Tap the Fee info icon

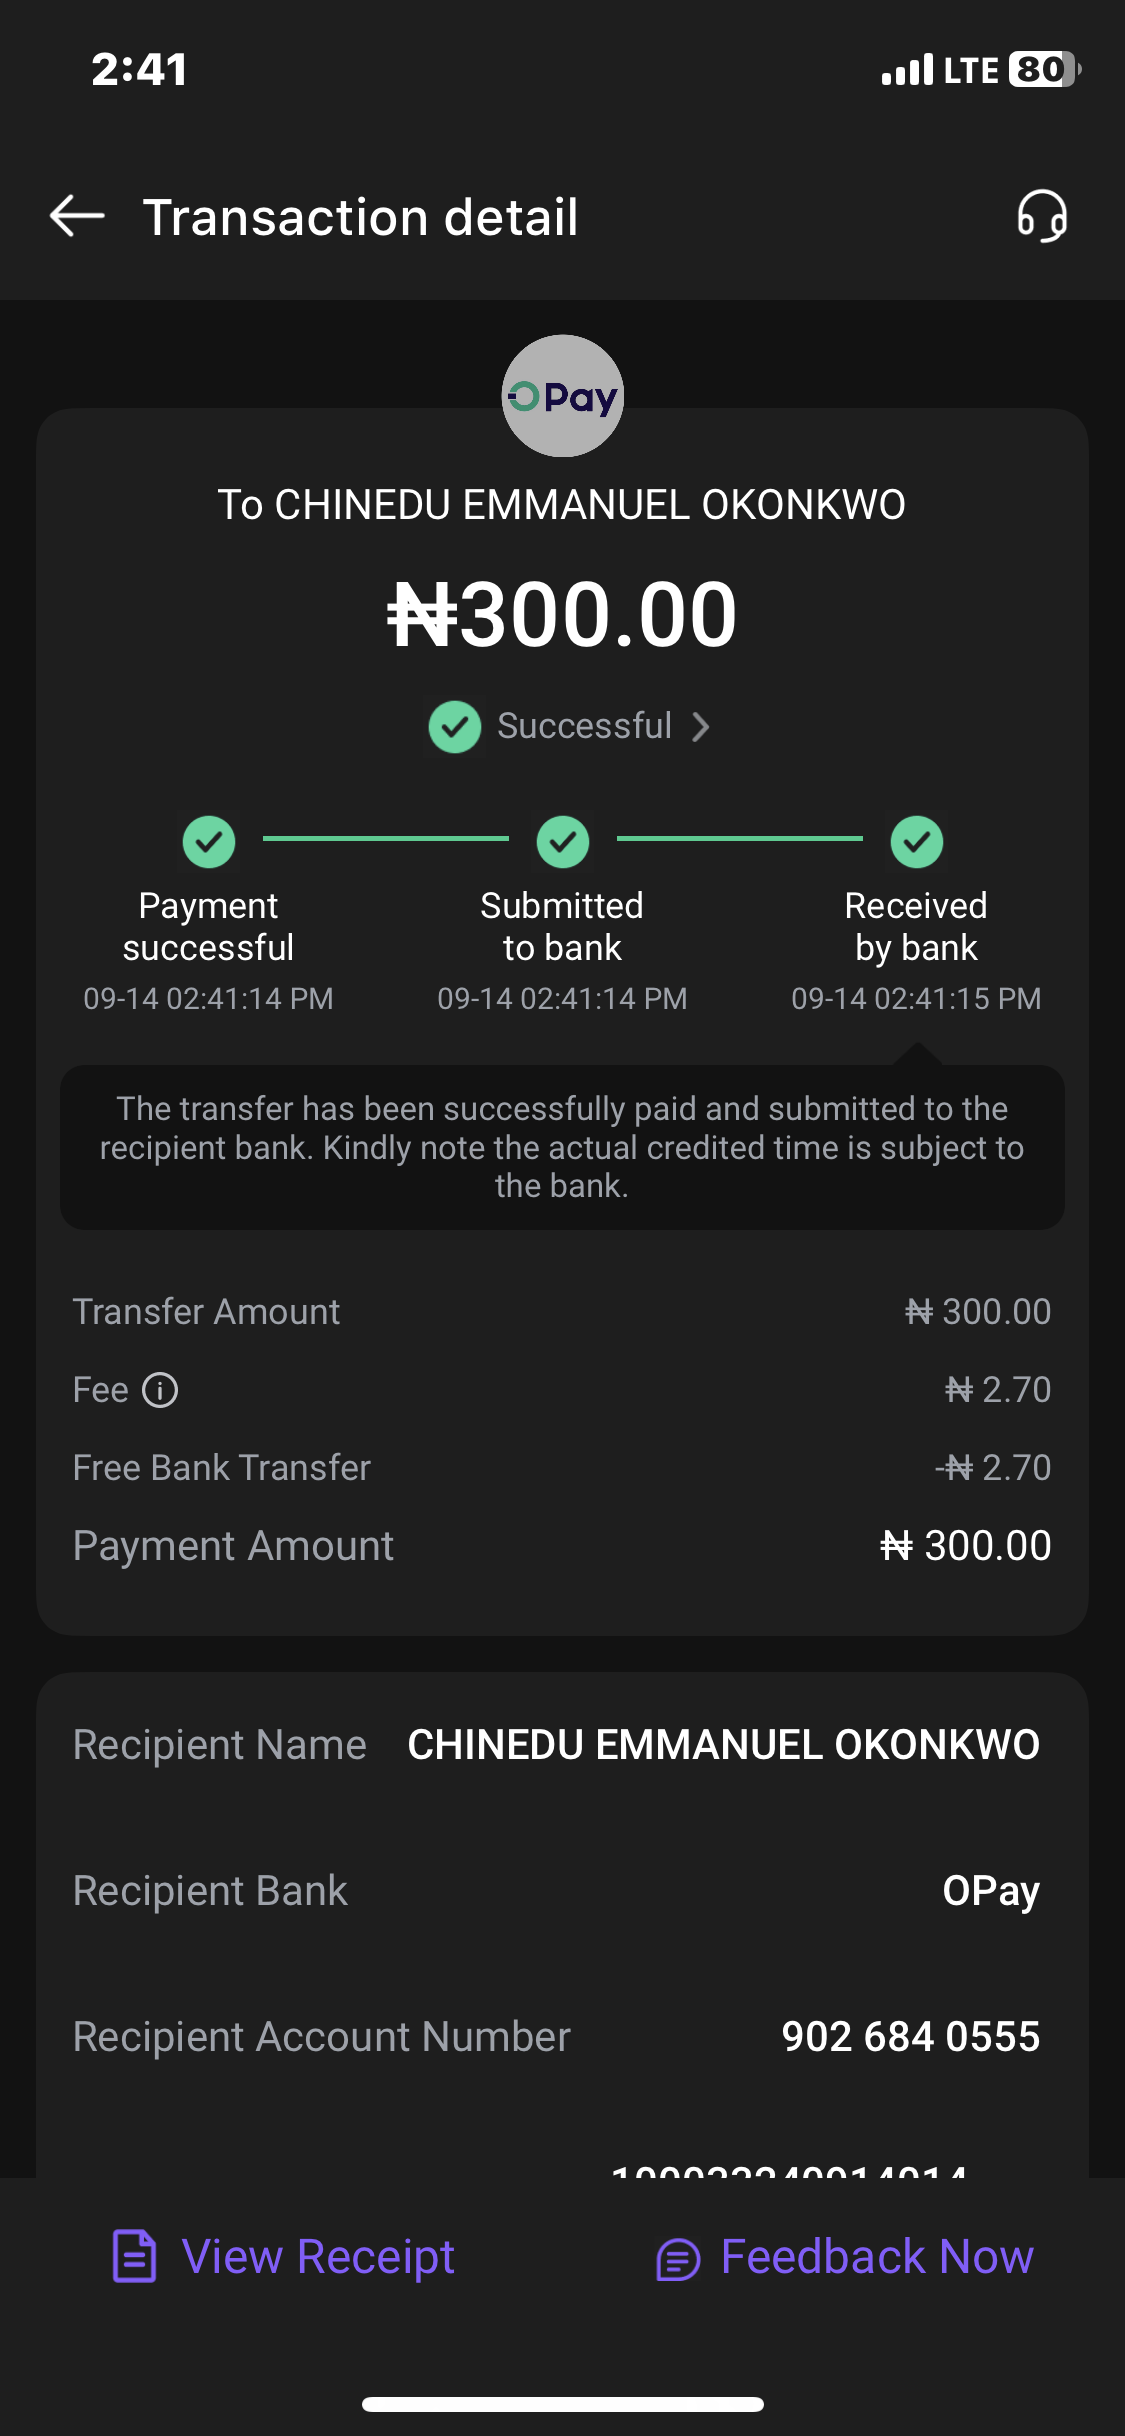[x=160, y=1390]
